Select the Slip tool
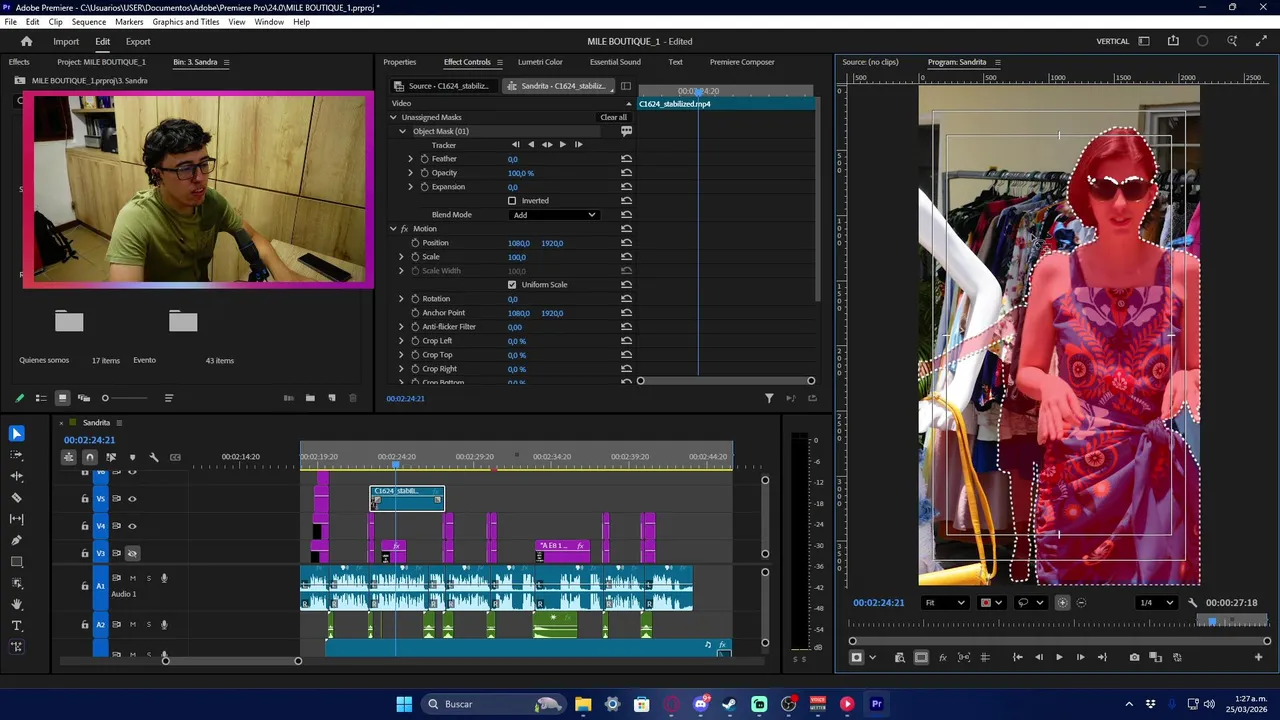 16,519
